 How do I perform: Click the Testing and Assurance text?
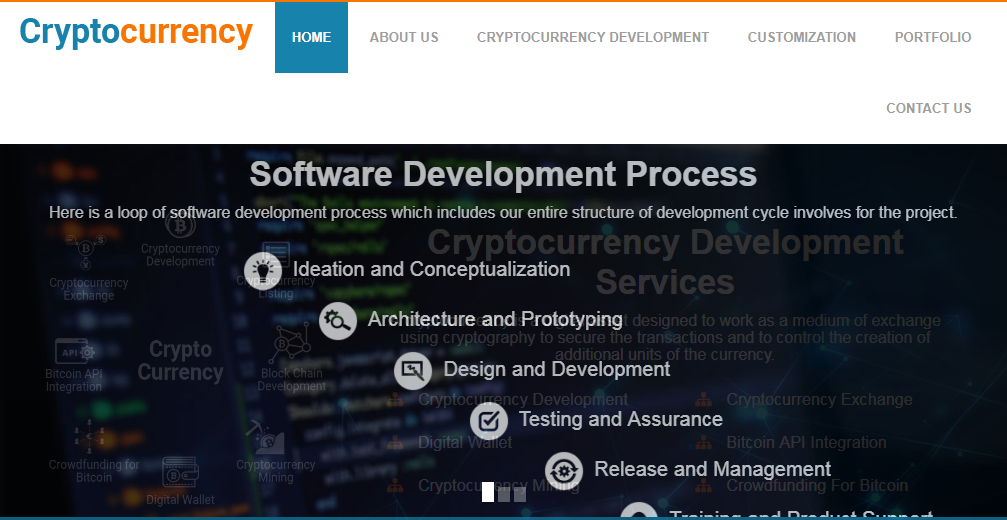[x=620, y=419]
